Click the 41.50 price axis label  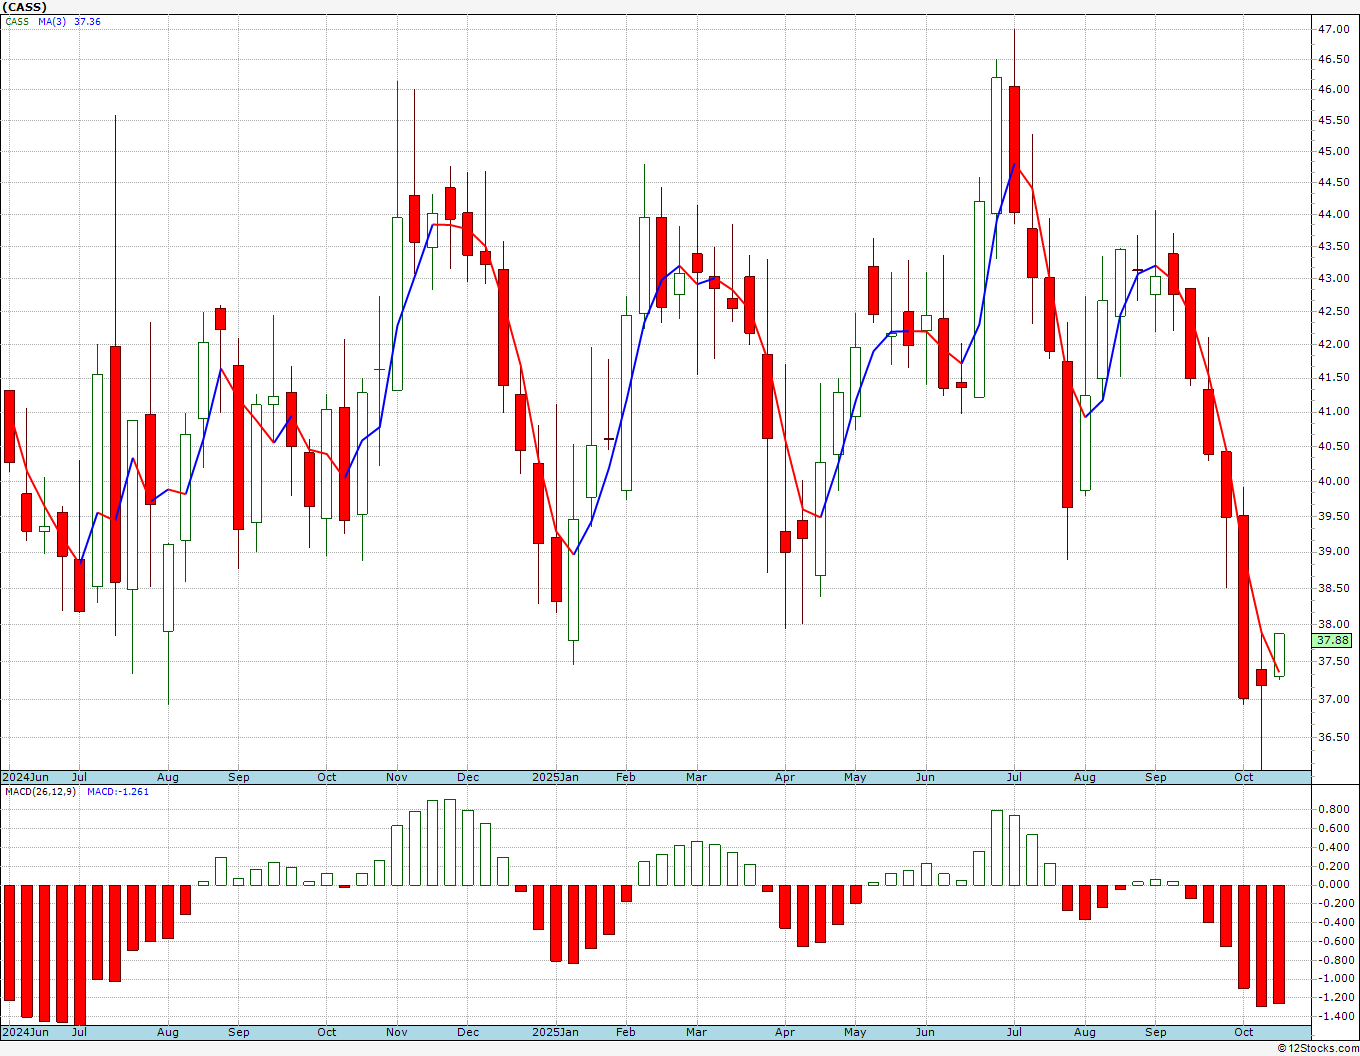(x=1333, y=377)
